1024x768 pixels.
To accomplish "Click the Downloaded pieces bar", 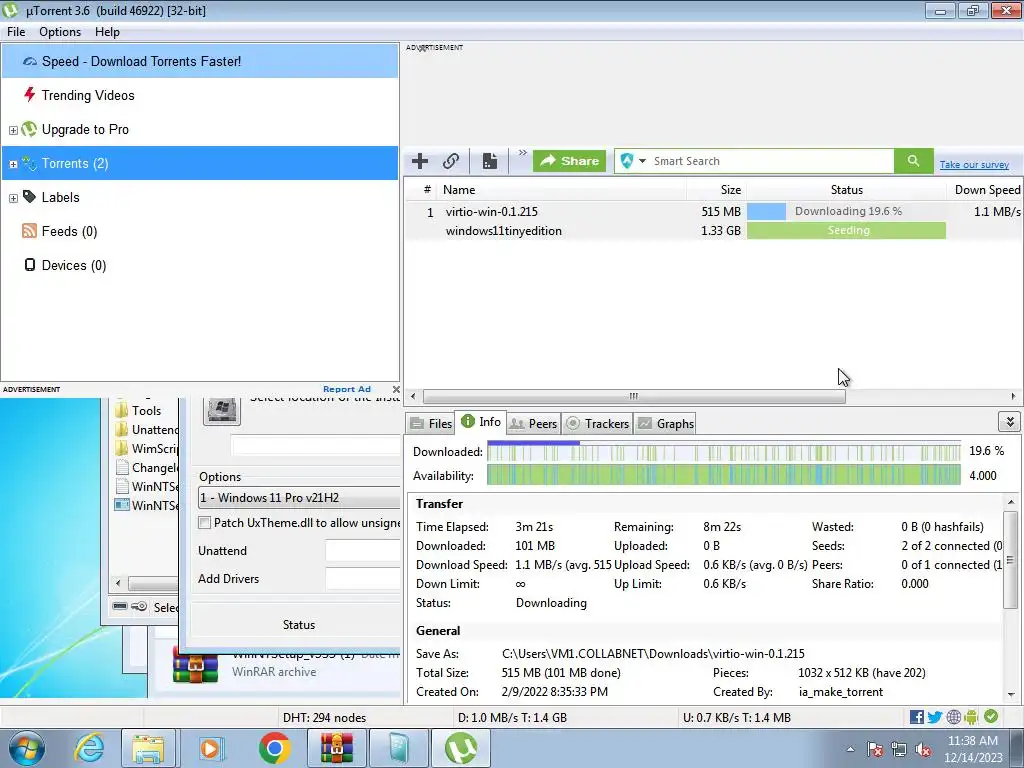I will point(724,451).
